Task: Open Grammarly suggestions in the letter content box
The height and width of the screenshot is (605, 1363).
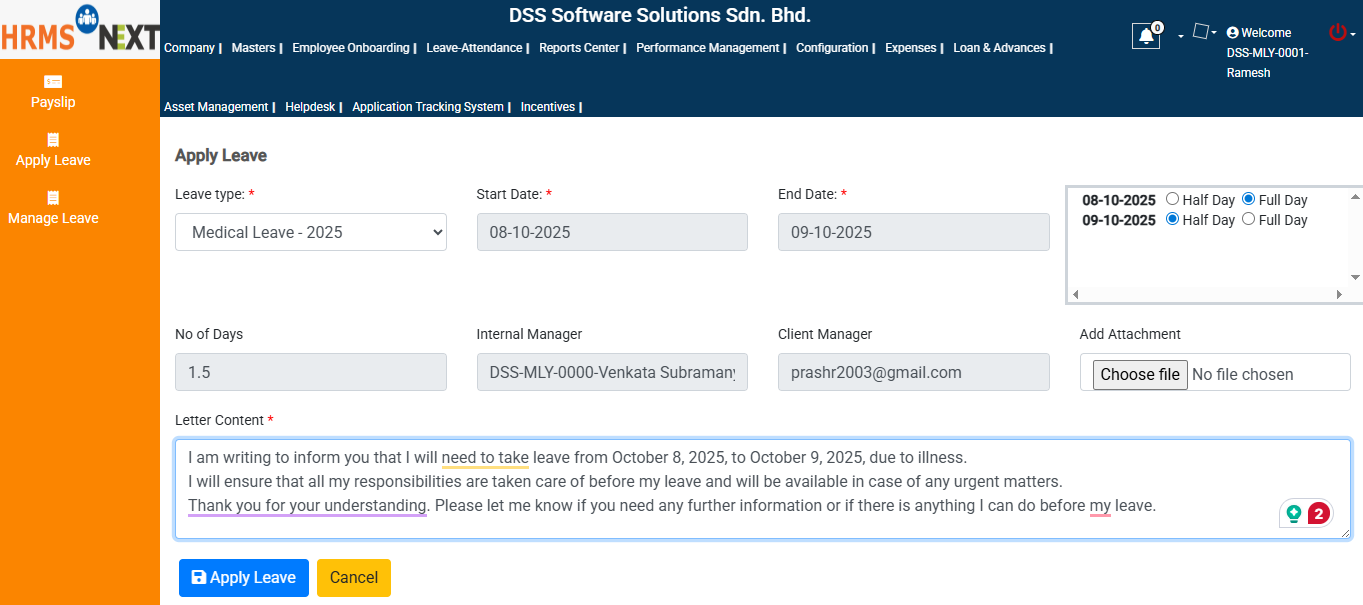Action: point(1307,512)
